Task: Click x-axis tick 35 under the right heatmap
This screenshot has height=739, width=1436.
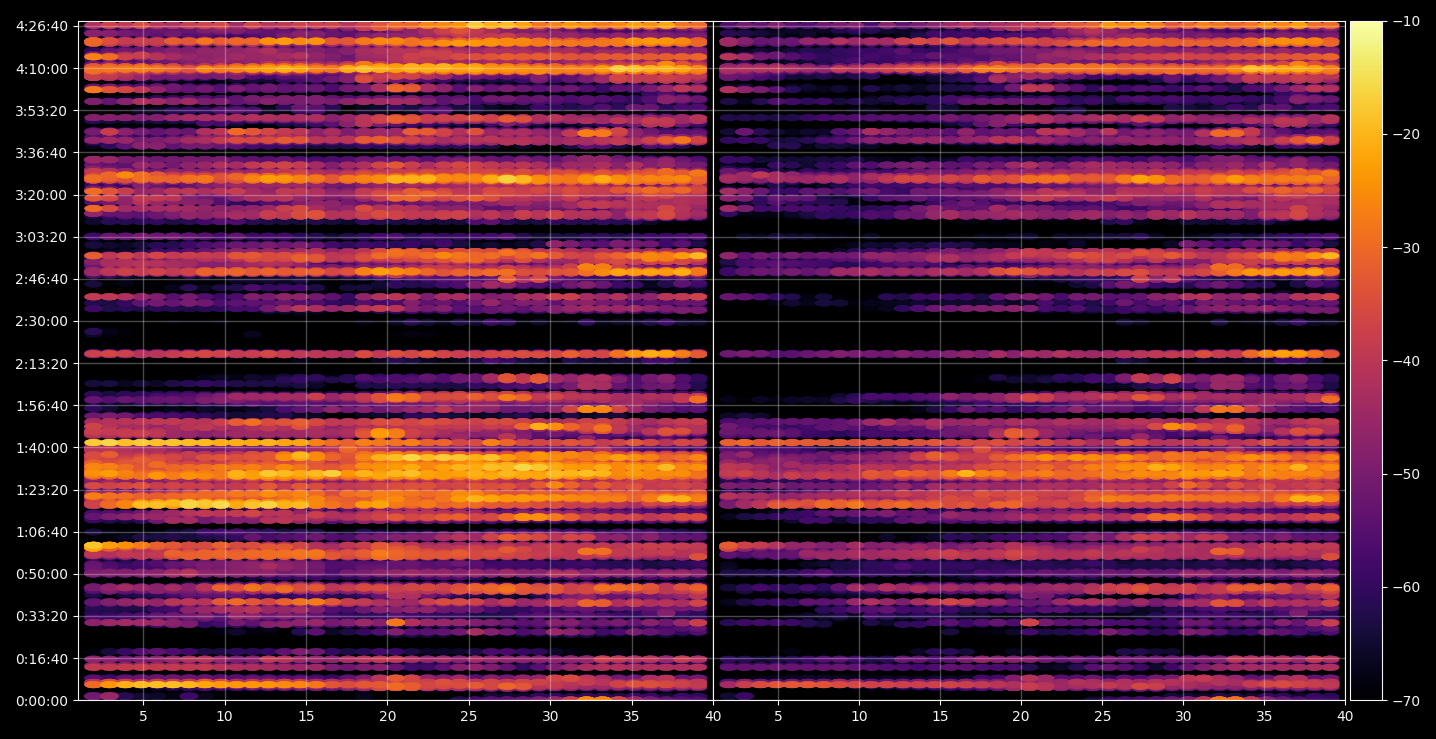Action: click(x=1266, y=716)
